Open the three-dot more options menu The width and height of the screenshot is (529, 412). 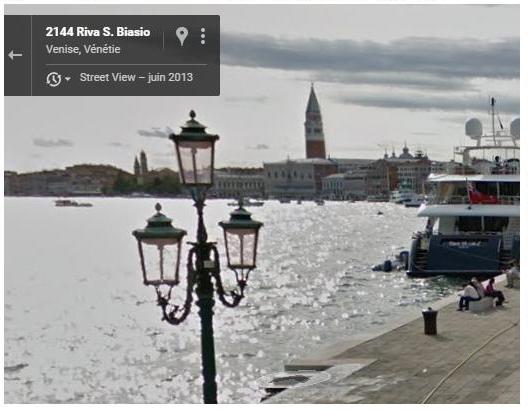[x=203, y=36]
